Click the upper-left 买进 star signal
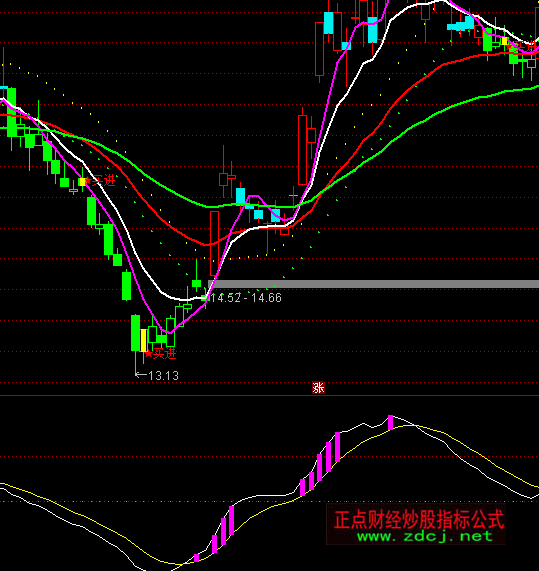The image size is (539, 571). click(99, 180)
